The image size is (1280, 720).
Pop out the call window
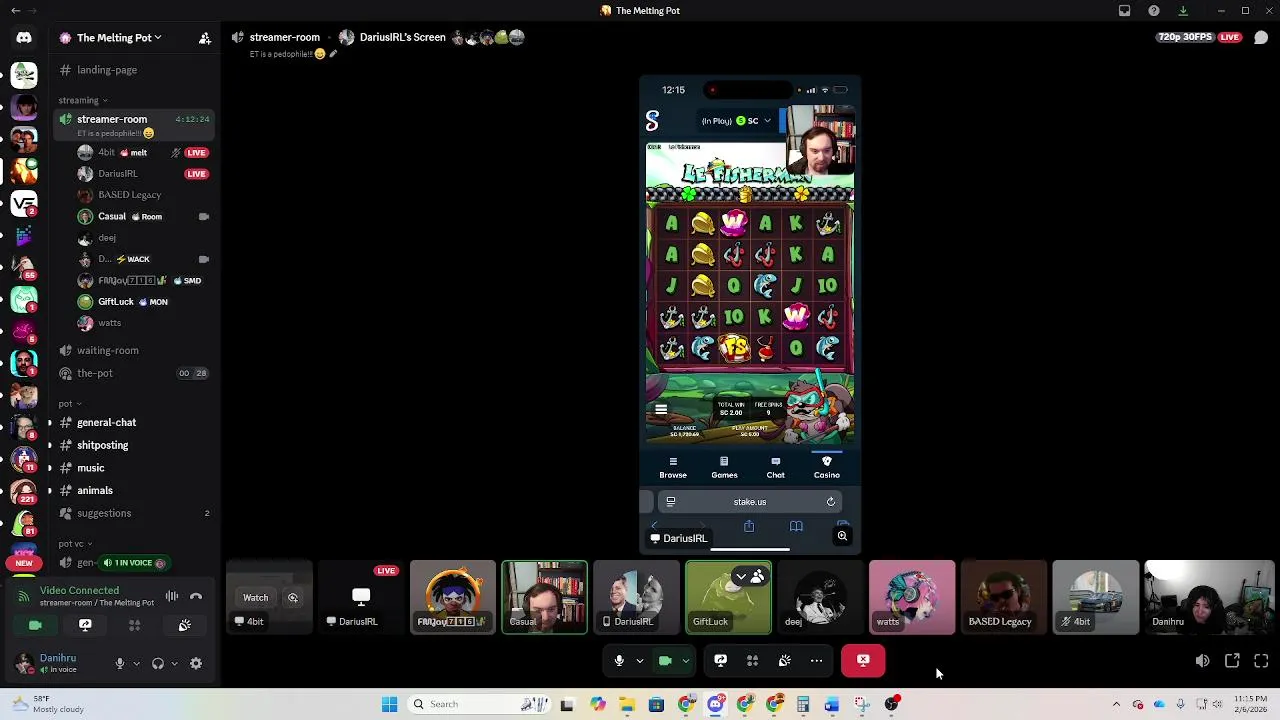[1232, 661]
